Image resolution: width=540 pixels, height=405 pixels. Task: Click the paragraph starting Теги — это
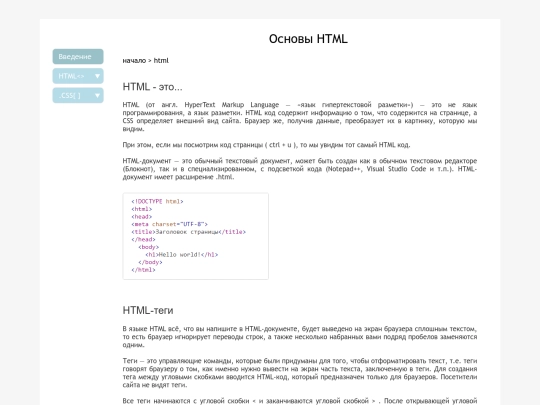[x=300, y=373]
